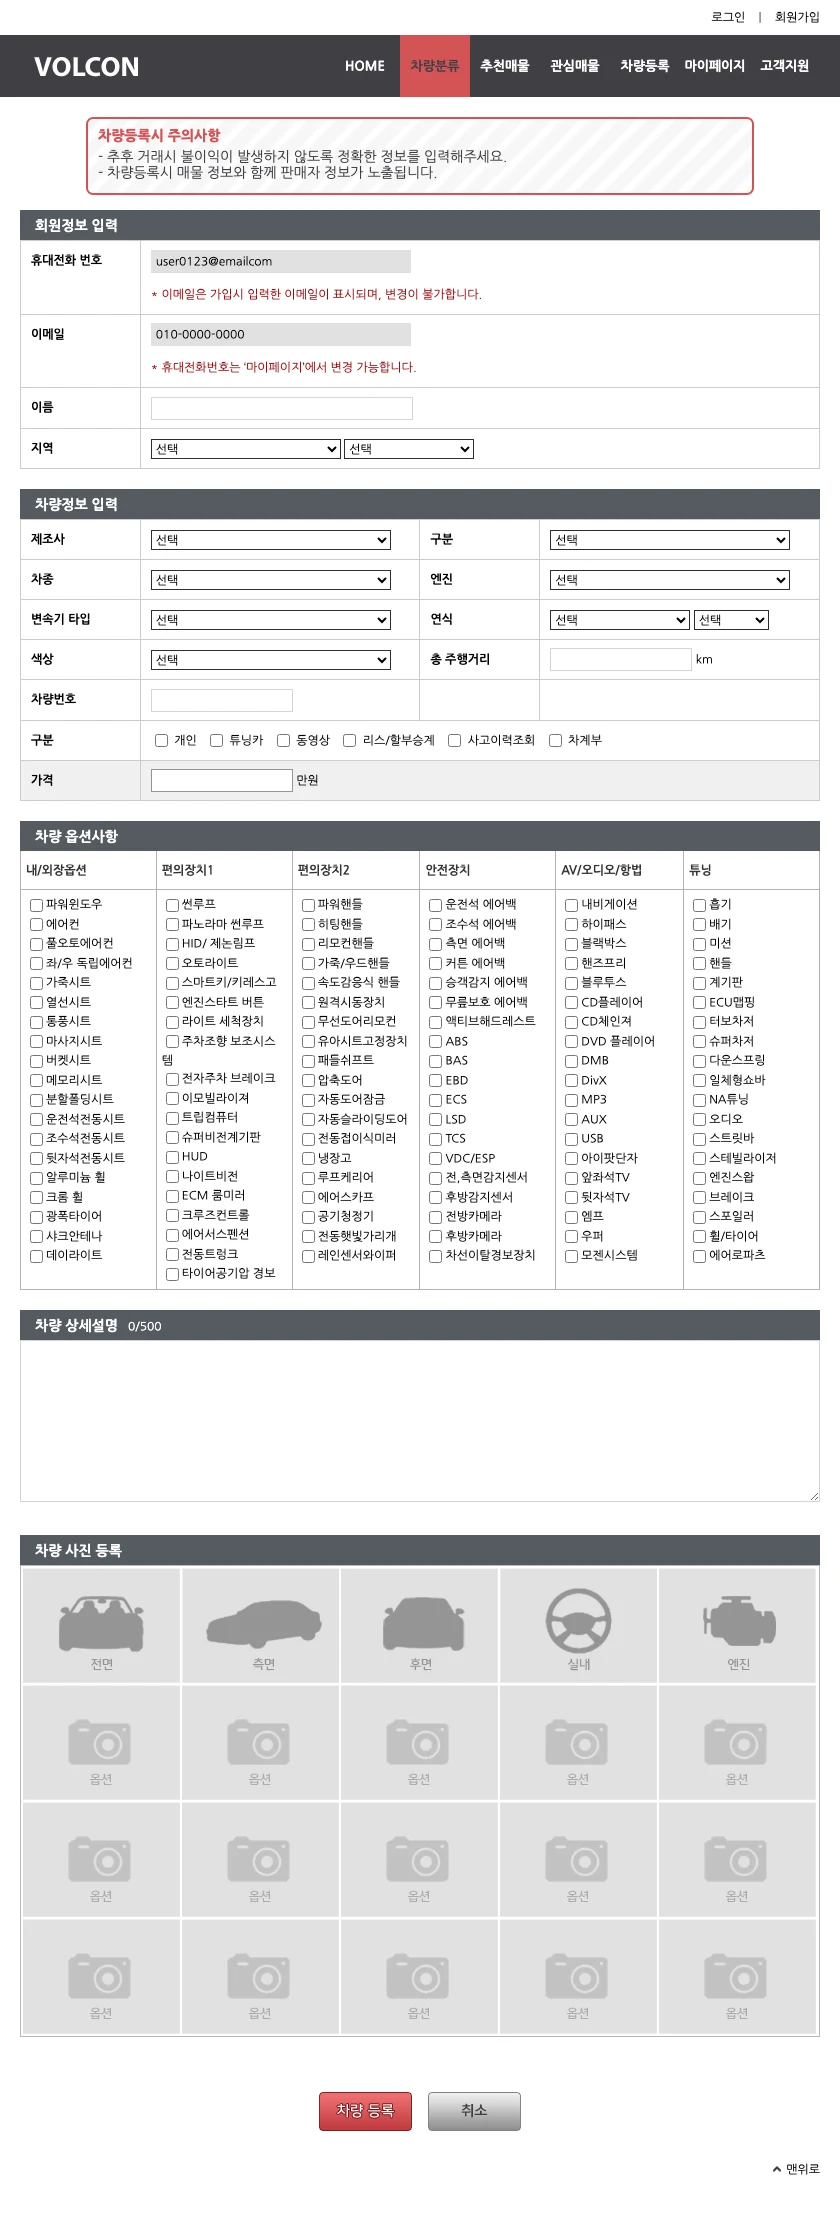The width and height of the screenshot is (840, 2226).
Task: Click the 로그인 link
Action: 728,17
